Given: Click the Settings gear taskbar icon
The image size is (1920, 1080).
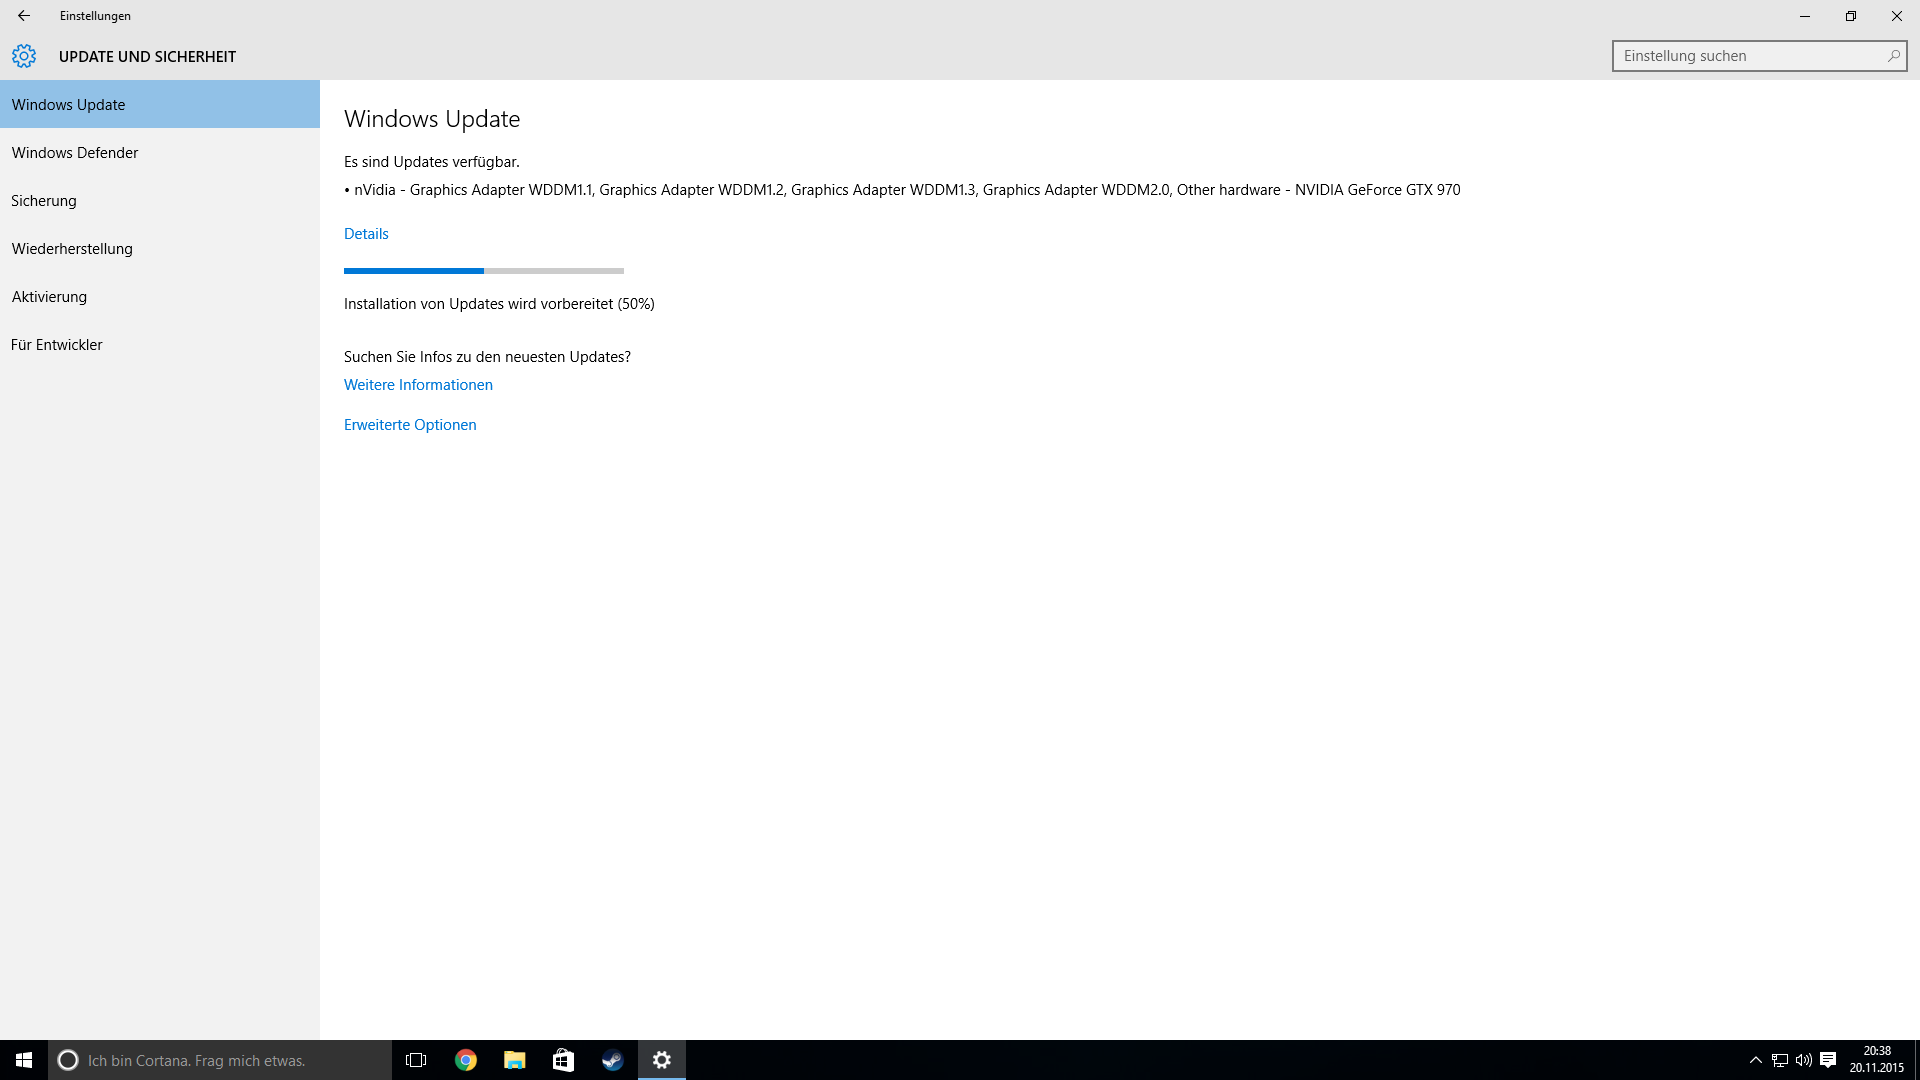Looking at the screenshot, I should (662, 1060).
